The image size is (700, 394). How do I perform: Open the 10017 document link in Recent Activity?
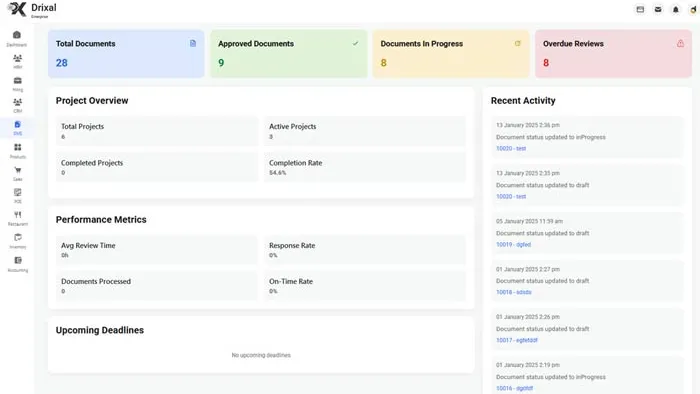pyautogui.click(x=517, y=340)
